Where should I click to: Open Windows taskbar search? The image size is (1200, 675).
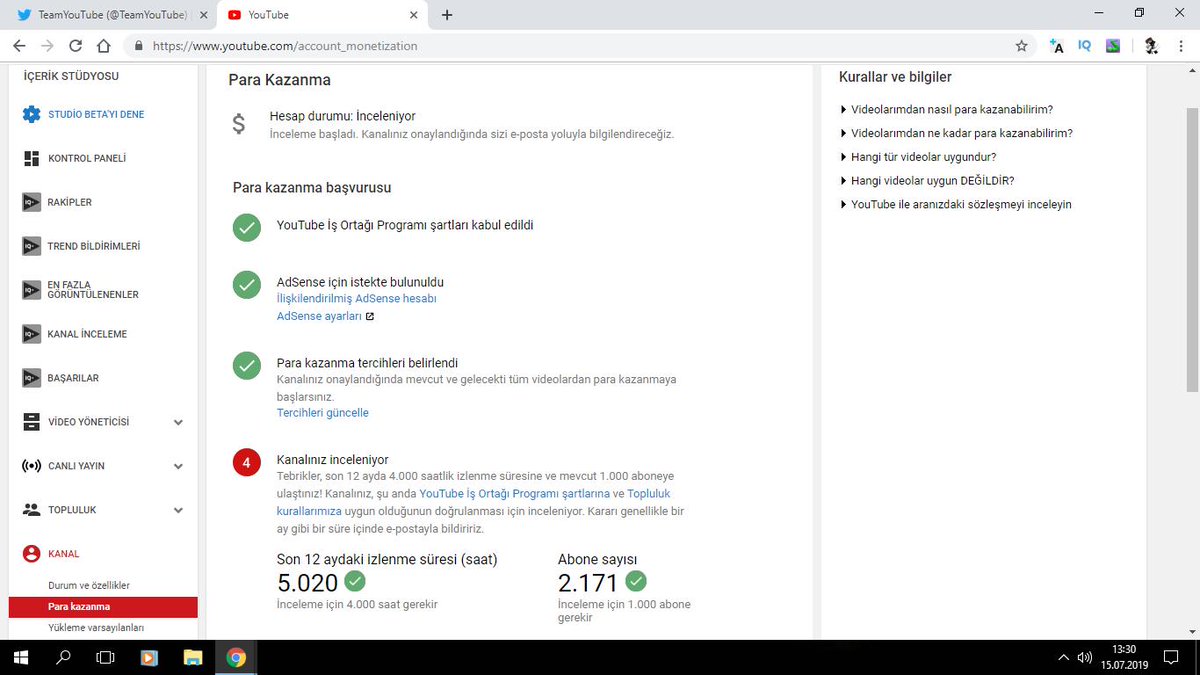(x=63, y=657)
